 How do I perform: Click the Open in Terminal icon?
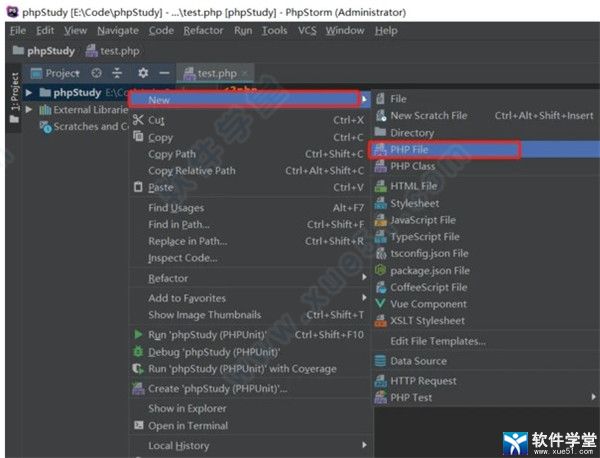click(x=139, y=425)
